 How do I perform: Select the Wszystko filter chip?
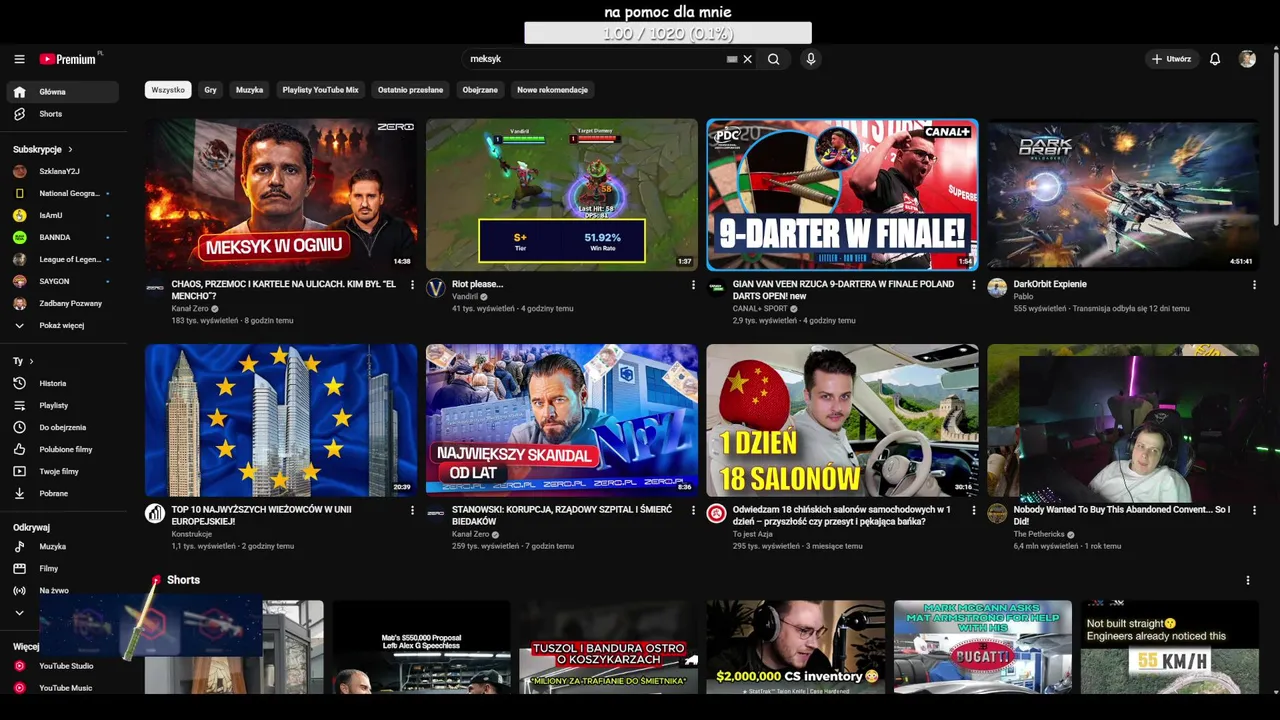(168, 90)
